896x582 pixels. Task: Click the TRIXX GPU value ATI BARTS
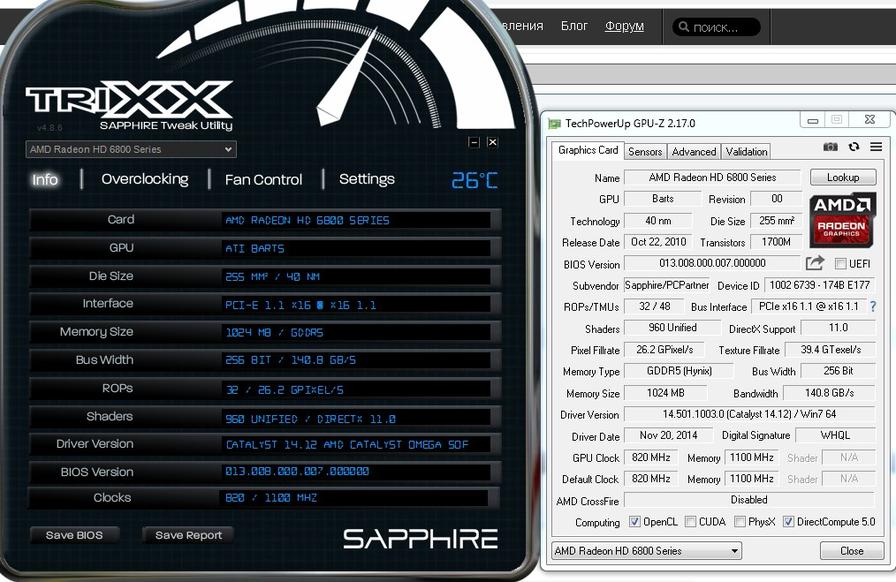coord(355,248)
